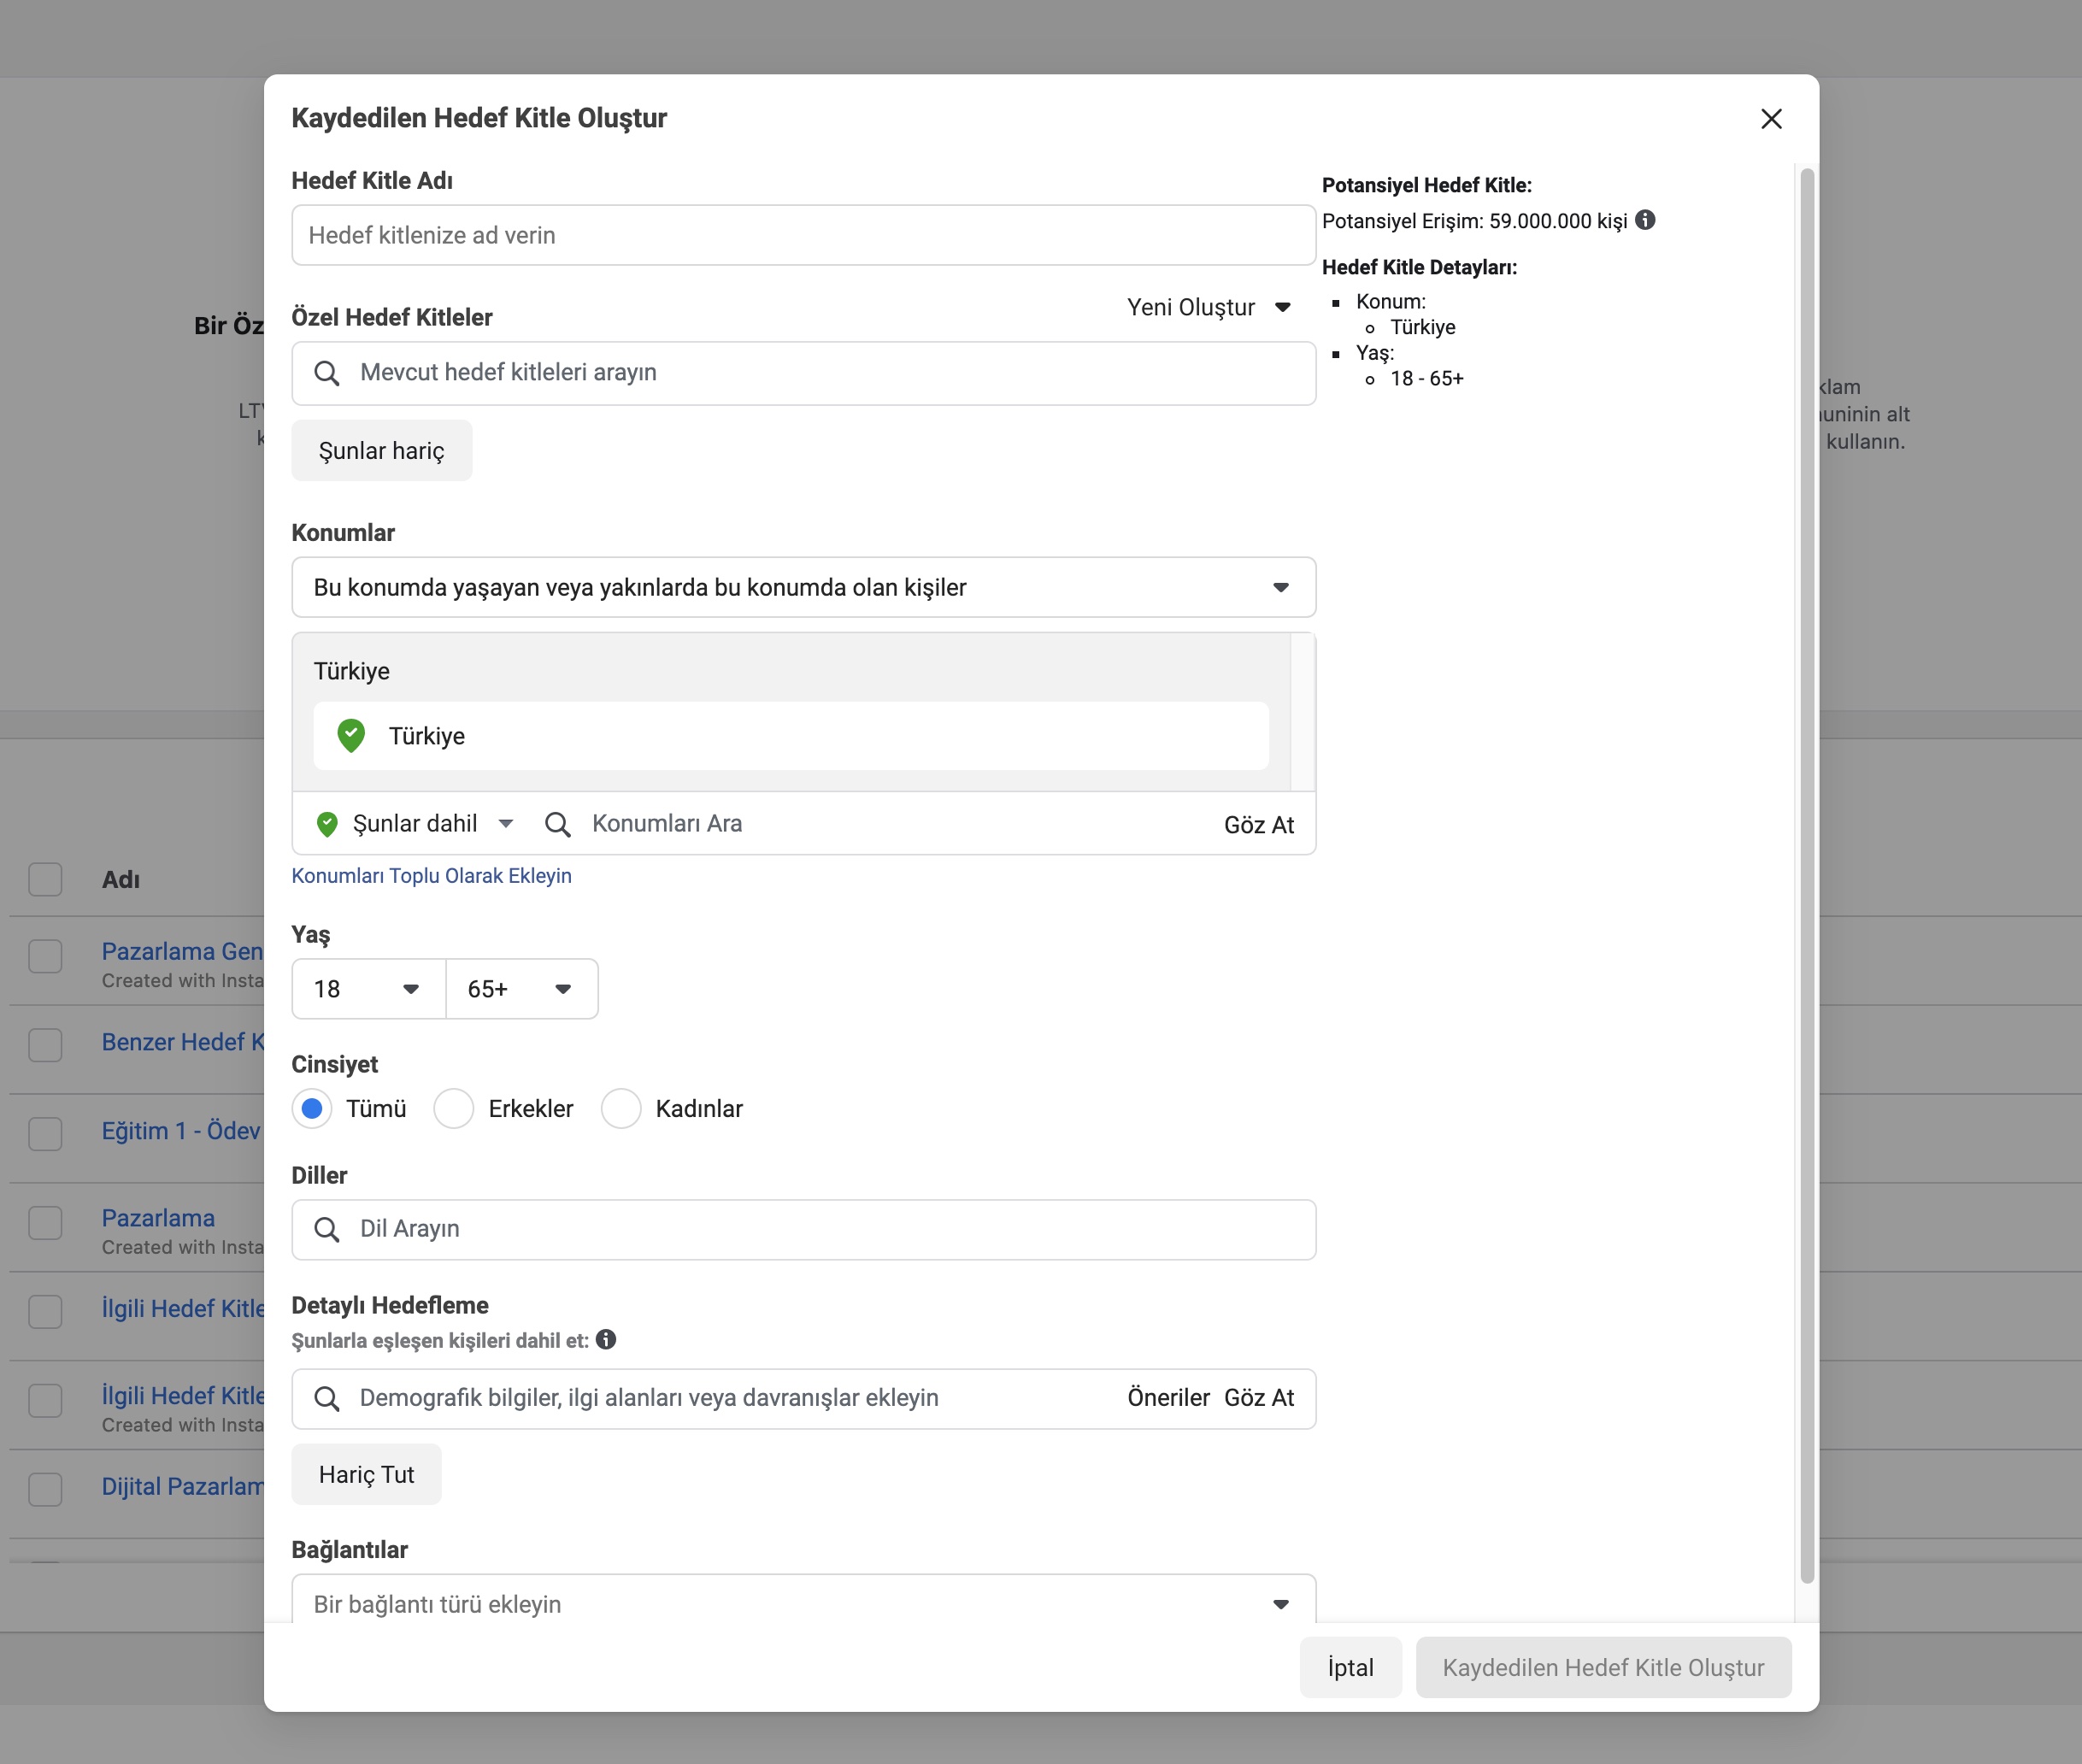Open the maximum age 65+ dropdown

(x=522, y=989)
